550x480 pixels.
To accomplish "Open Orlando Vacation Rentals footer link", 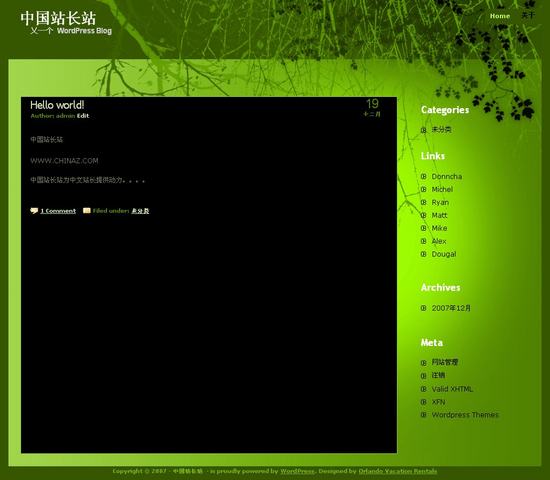I will 398,471.
